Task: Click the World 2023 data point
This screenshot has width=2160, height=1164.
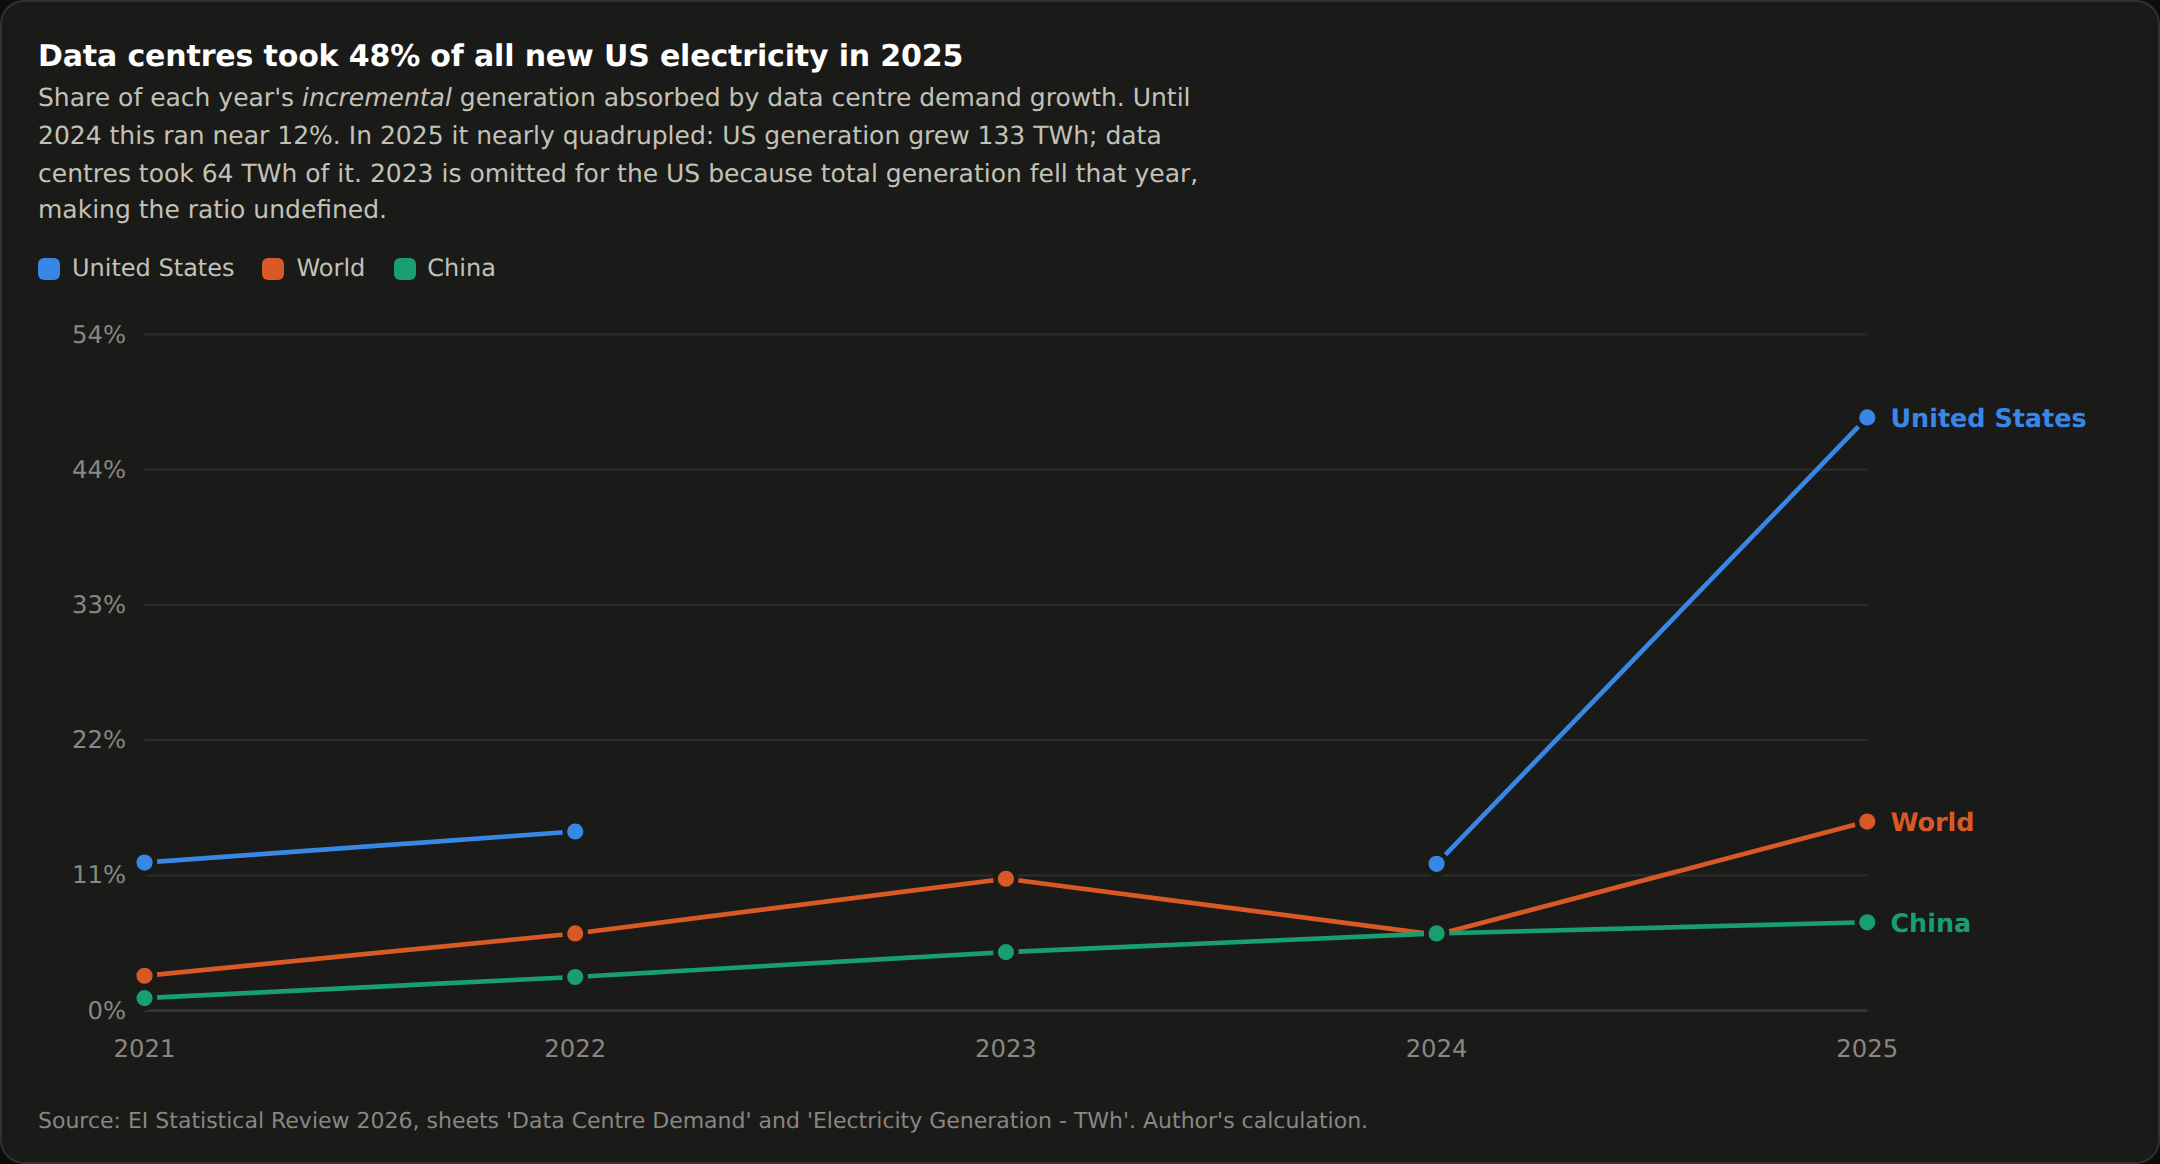Action: coord(1006,879)
